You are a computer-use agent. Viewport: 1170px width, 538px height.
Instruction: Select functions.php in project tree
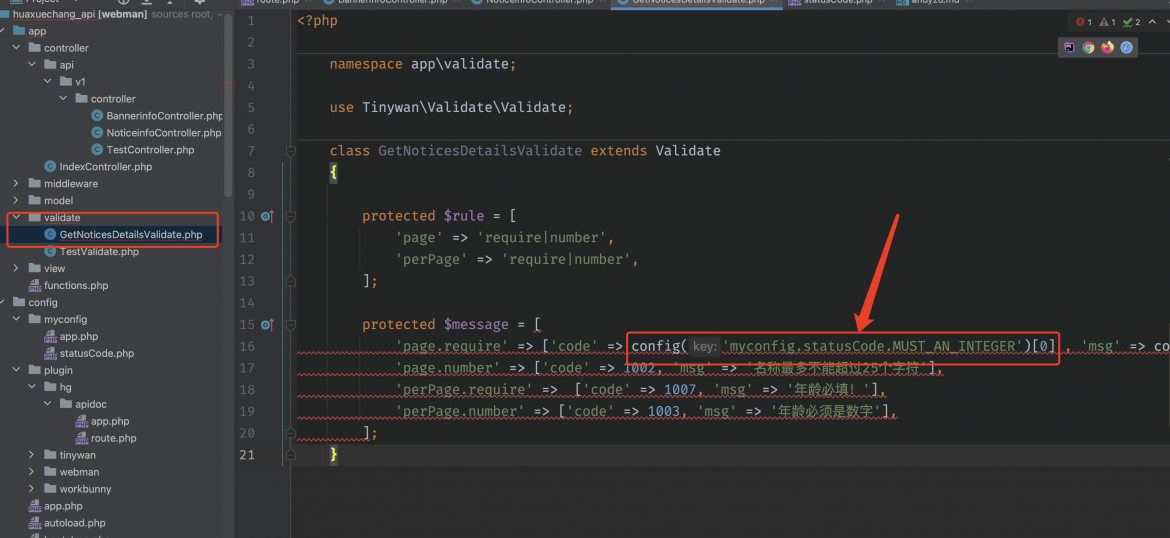point(112,286)
